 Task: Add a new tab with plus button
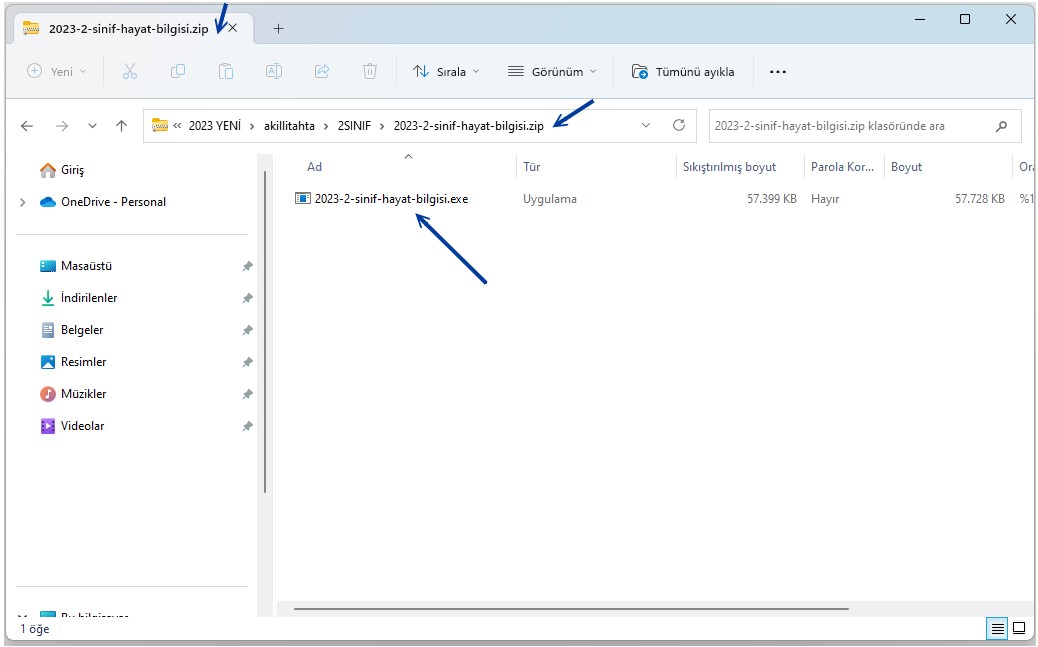click(x=278, y=29)
